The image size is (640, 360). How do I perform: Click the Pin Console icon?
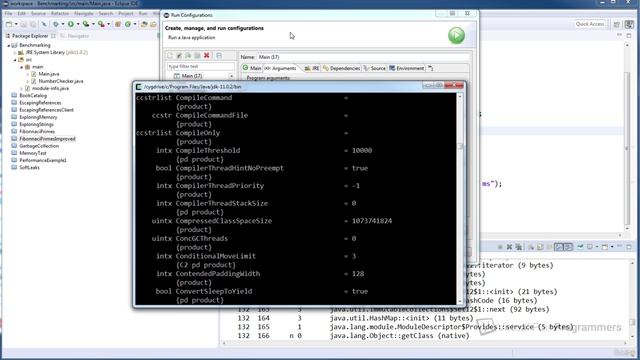pyautogui.click(x=580, y=247)
